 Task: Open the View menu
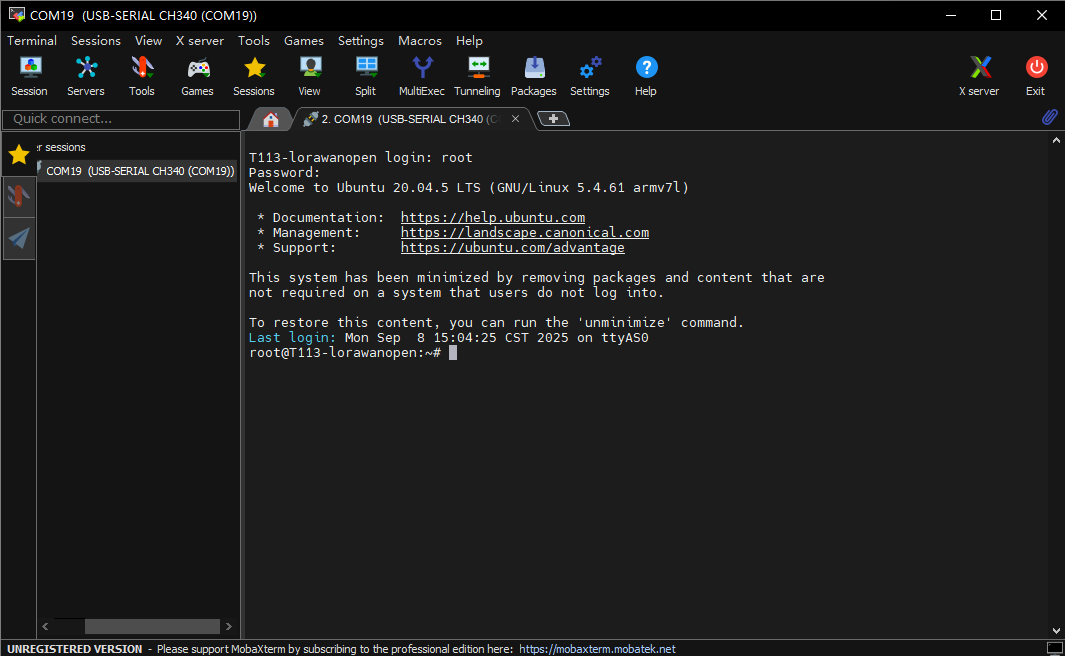point(148,41)
